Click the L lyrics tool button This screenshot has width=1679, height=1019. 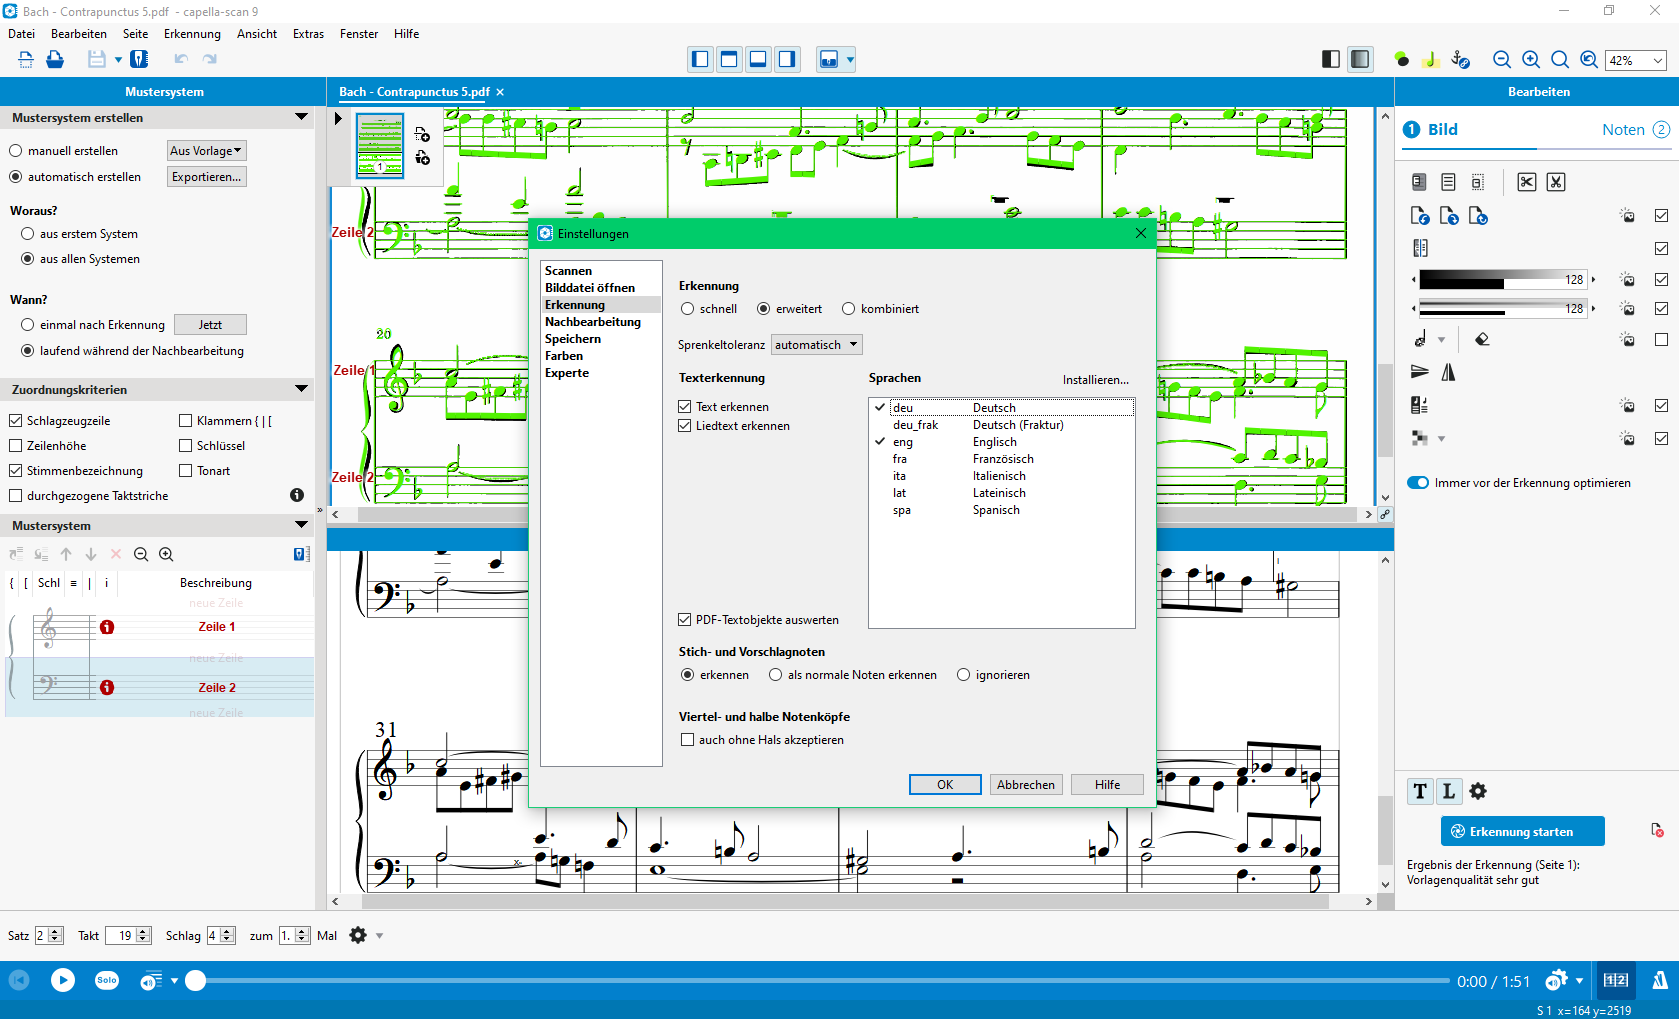pyautogui.click(x=1448, y=792)
